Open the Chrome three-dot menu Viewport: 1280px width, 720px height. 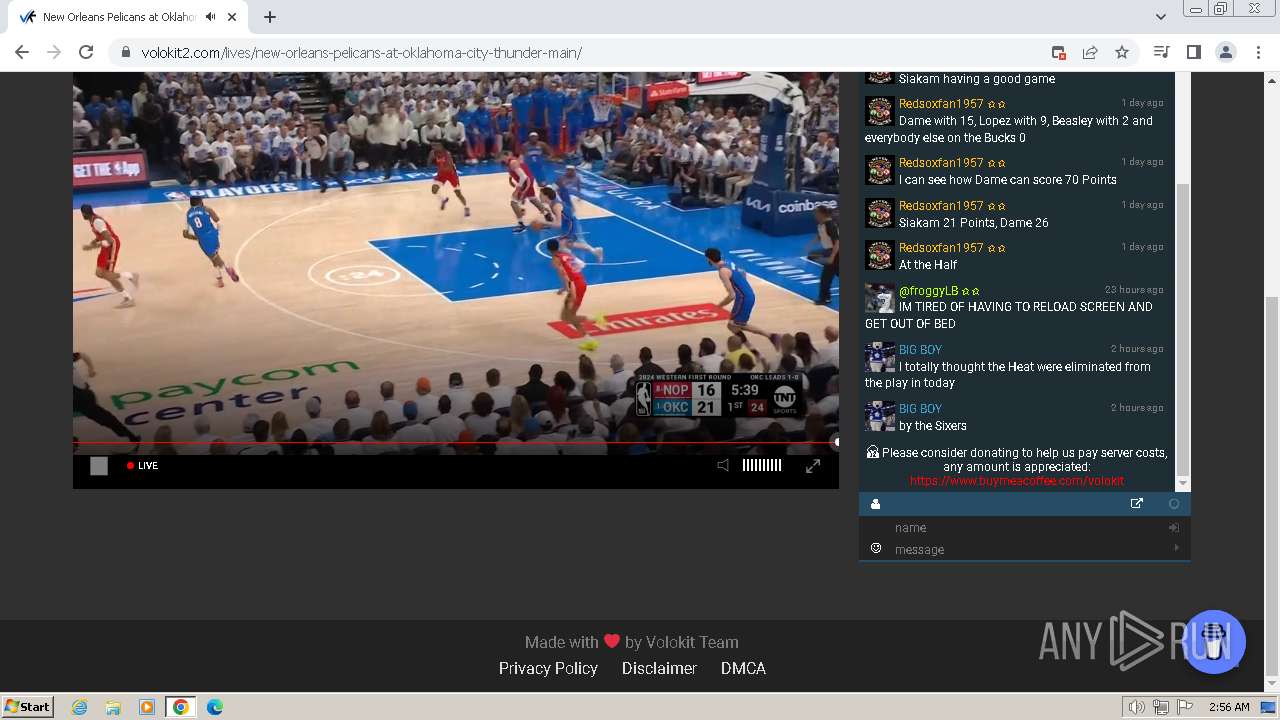pos(1258,52)
